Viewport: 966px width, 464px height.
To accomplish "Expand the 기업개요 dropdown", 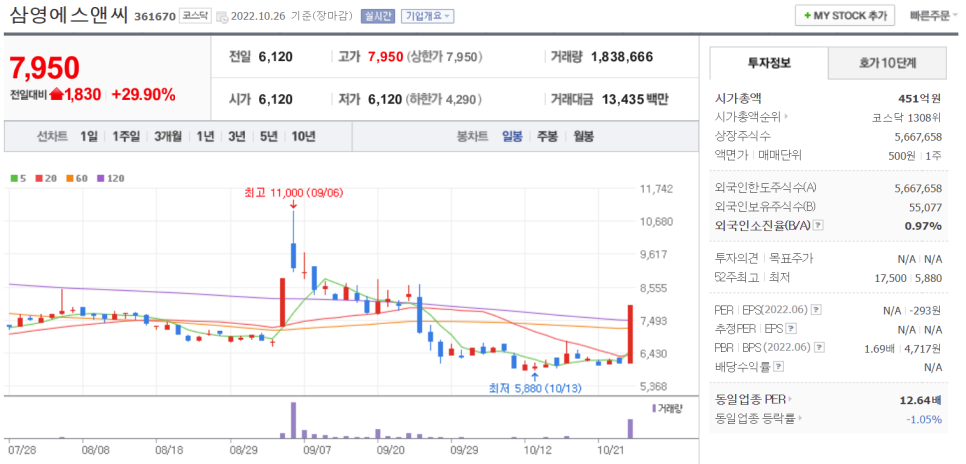I will point(427,17).
